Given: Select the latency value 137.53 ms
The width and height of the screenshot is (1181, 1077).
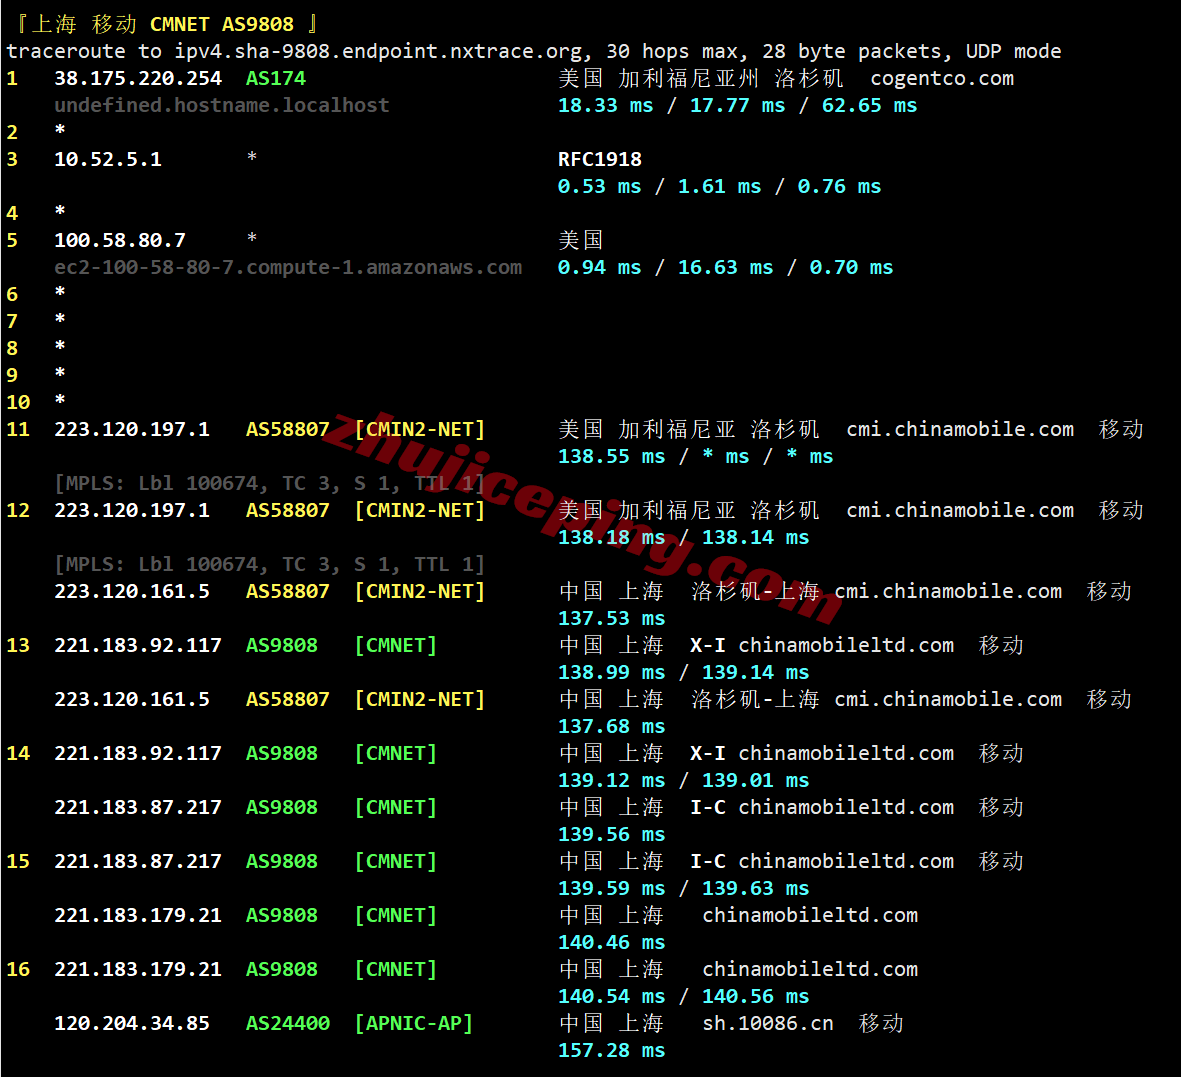Looking at the screenshot, I should [612, 618].
